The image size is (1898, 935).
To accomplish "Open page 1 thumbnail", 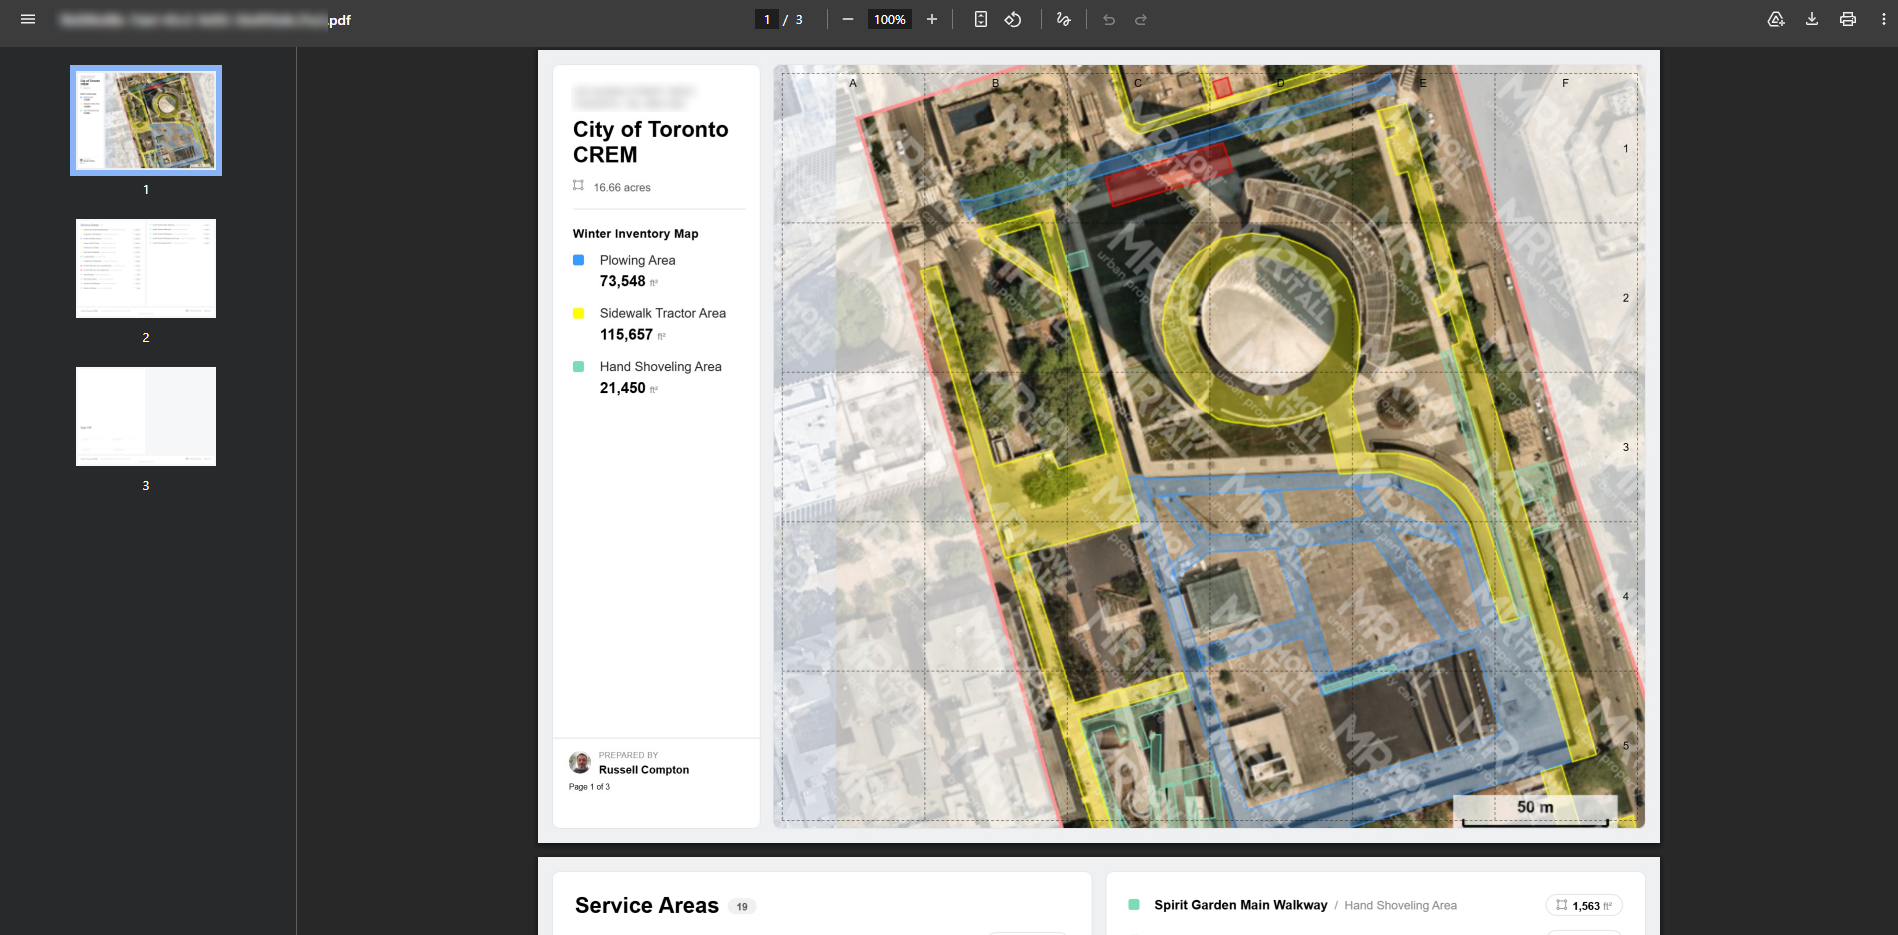I will [146, 120].
